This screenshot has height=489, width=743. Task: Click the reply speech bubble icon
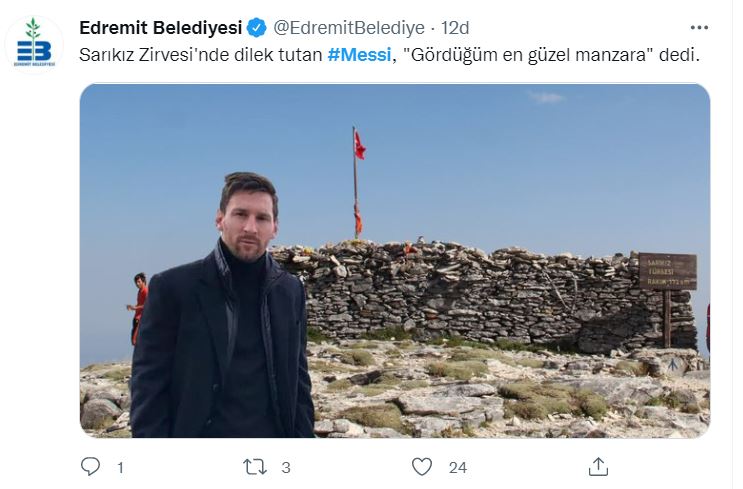tap(90, 466)
